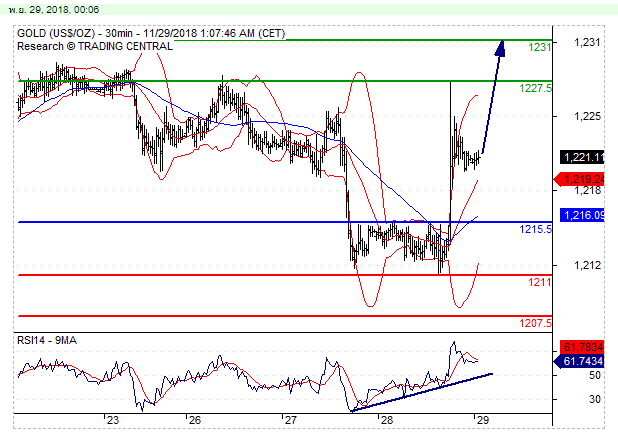This screenshot has height=444, width=618.
Task: Click the 'Research © TRADING CENTRAL' credit text
Action: pyautogui.click(x=95, y=46)
